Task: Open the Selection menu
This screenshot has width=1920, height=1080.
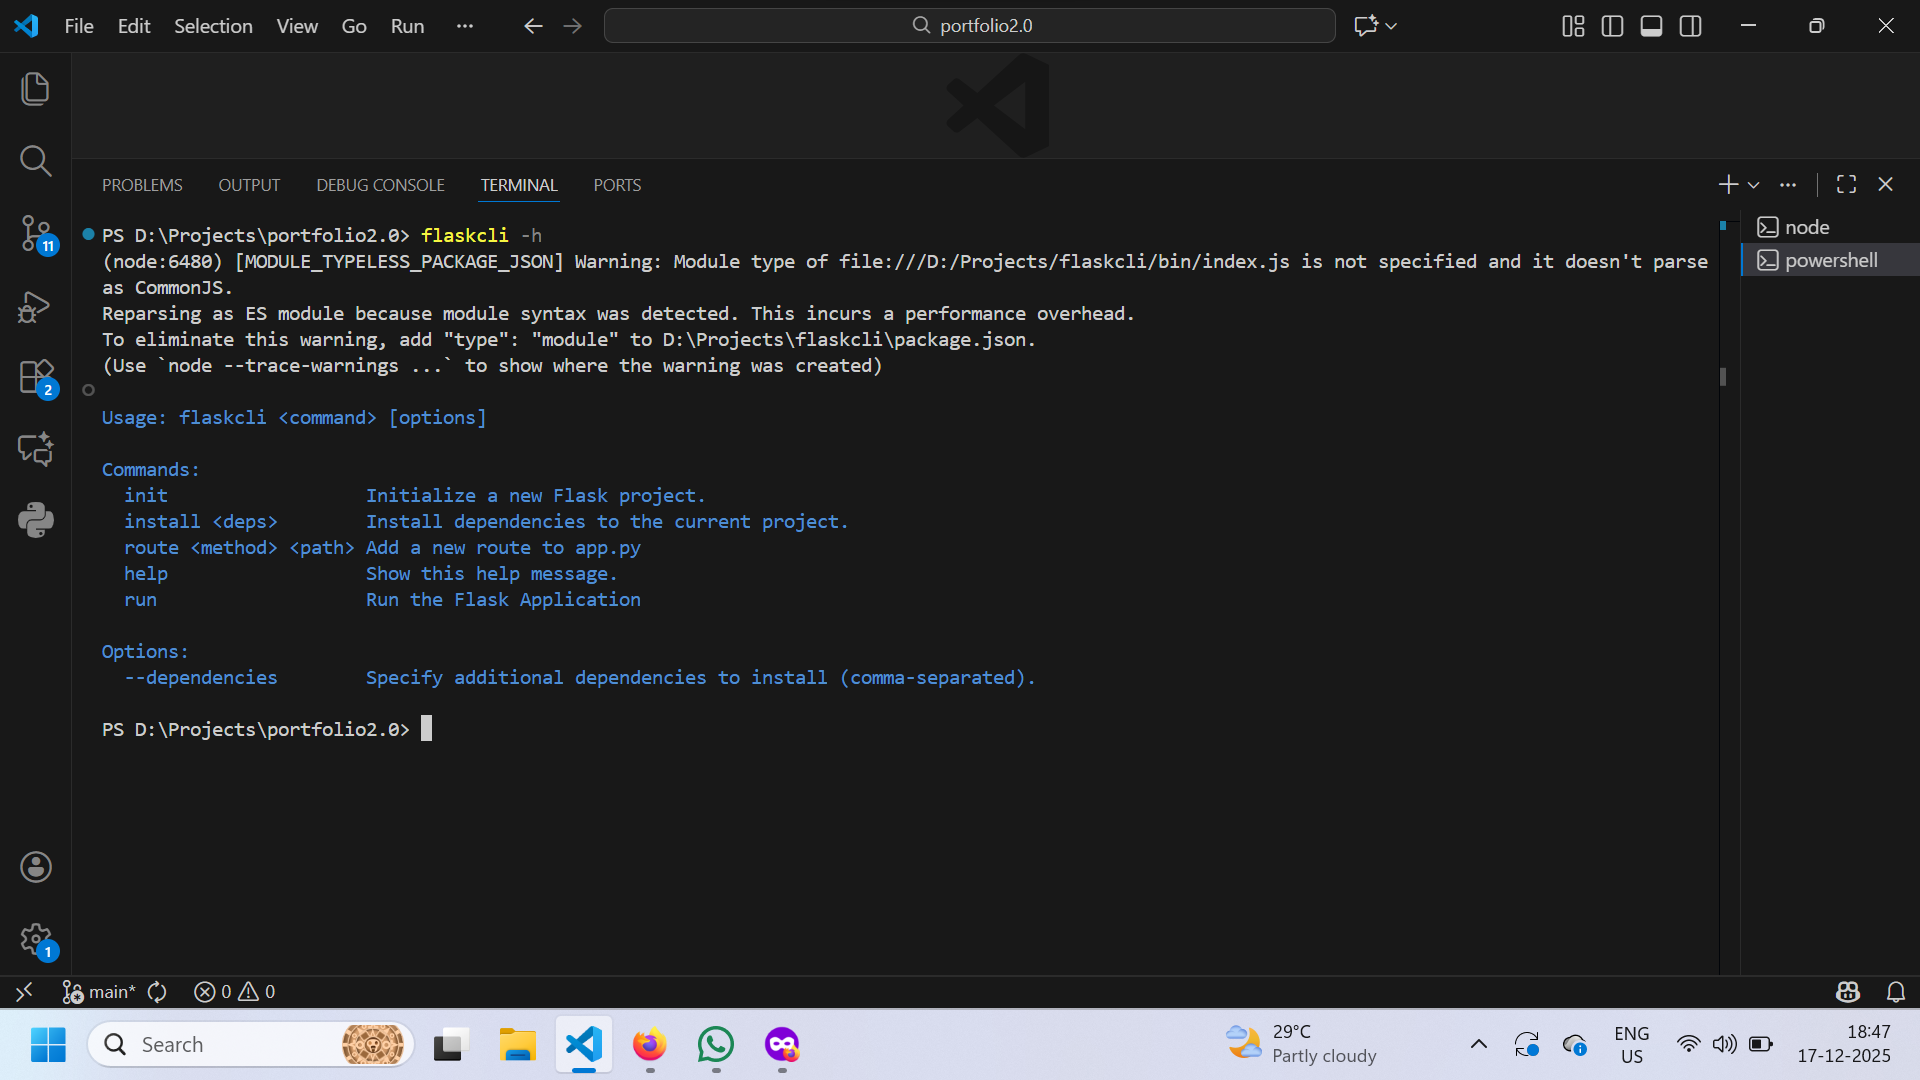Action: coord(213,26)
